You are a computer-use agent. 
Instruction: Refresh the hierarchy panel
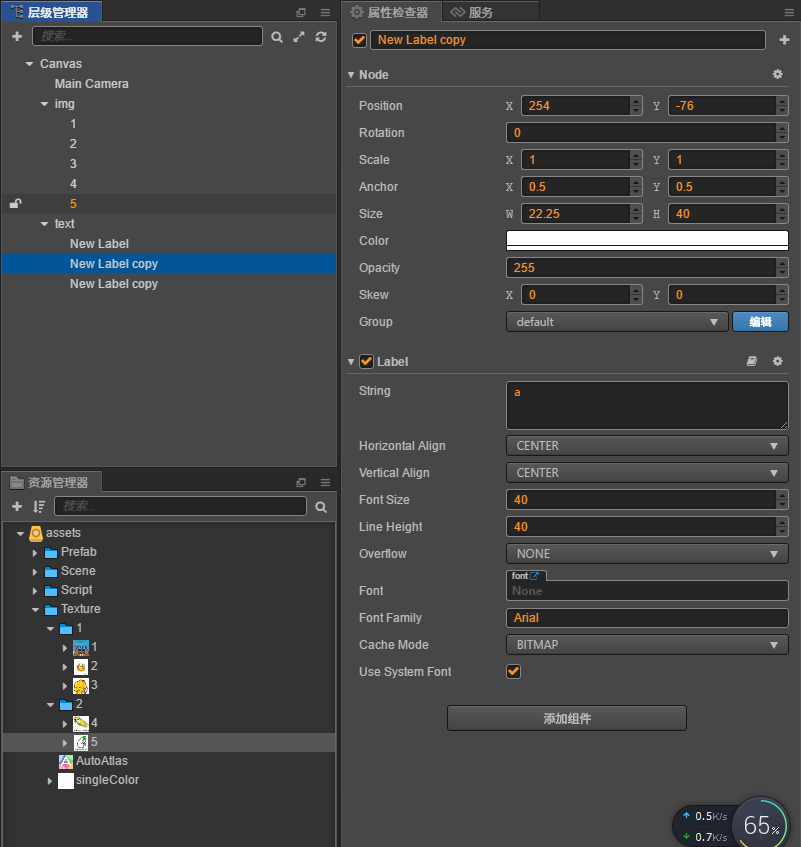[x=321, y=37]
